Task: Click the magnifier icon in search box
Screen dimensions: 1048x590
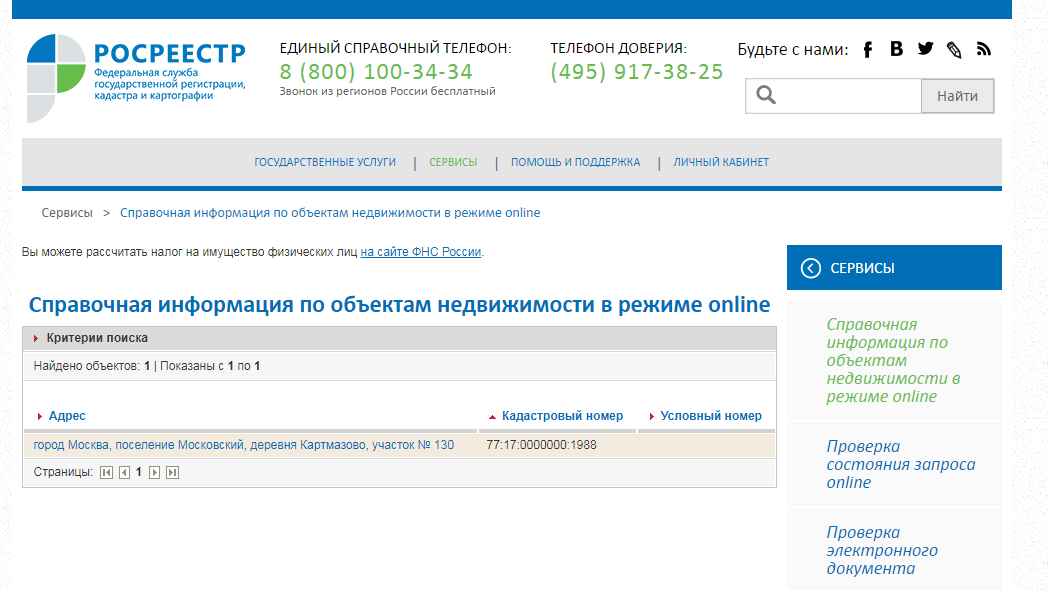Action: (x=766, y=96)
